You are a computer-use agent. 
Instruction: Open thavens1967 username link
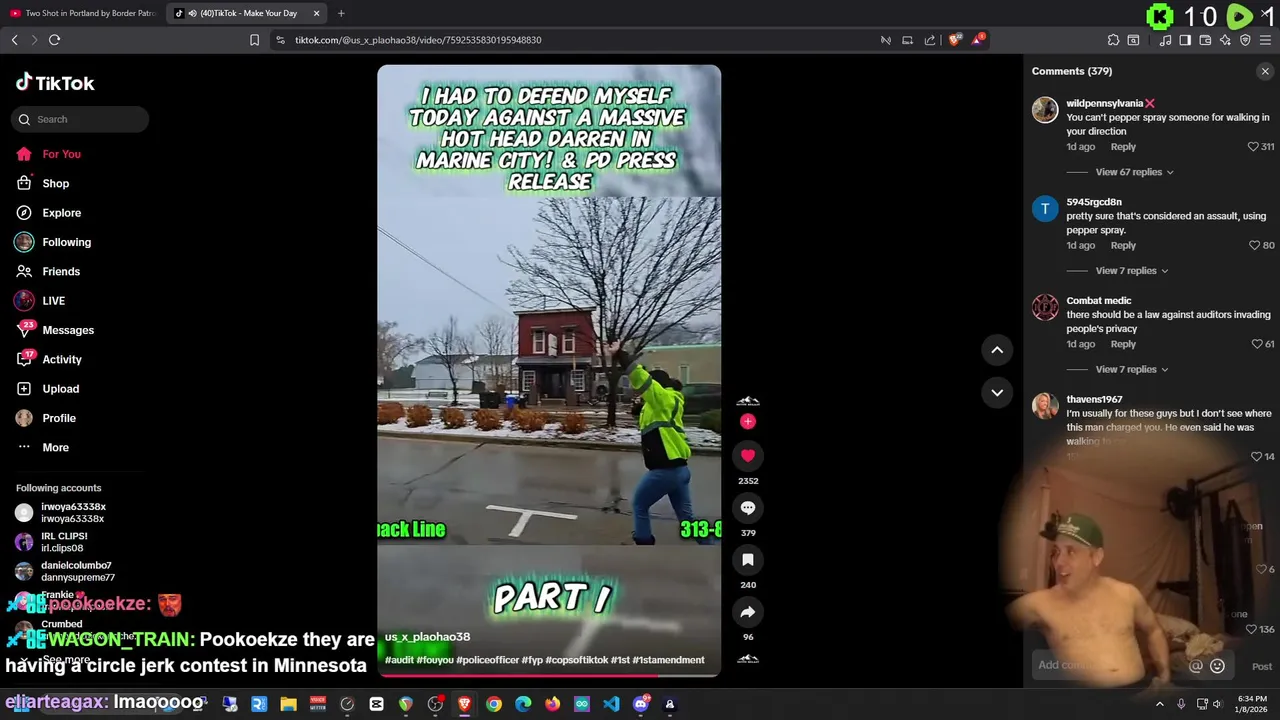point(1094,400)
